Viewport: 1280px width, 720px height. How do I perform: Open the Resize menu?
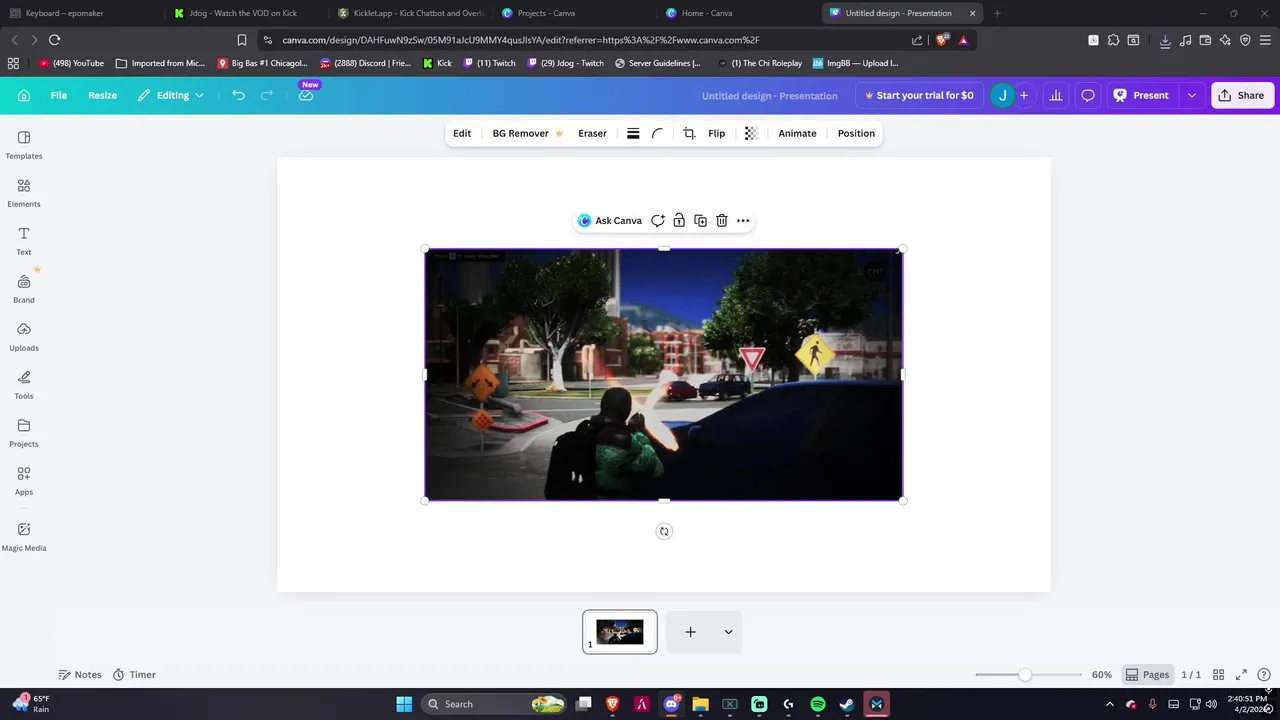click(x=102, y=95)
